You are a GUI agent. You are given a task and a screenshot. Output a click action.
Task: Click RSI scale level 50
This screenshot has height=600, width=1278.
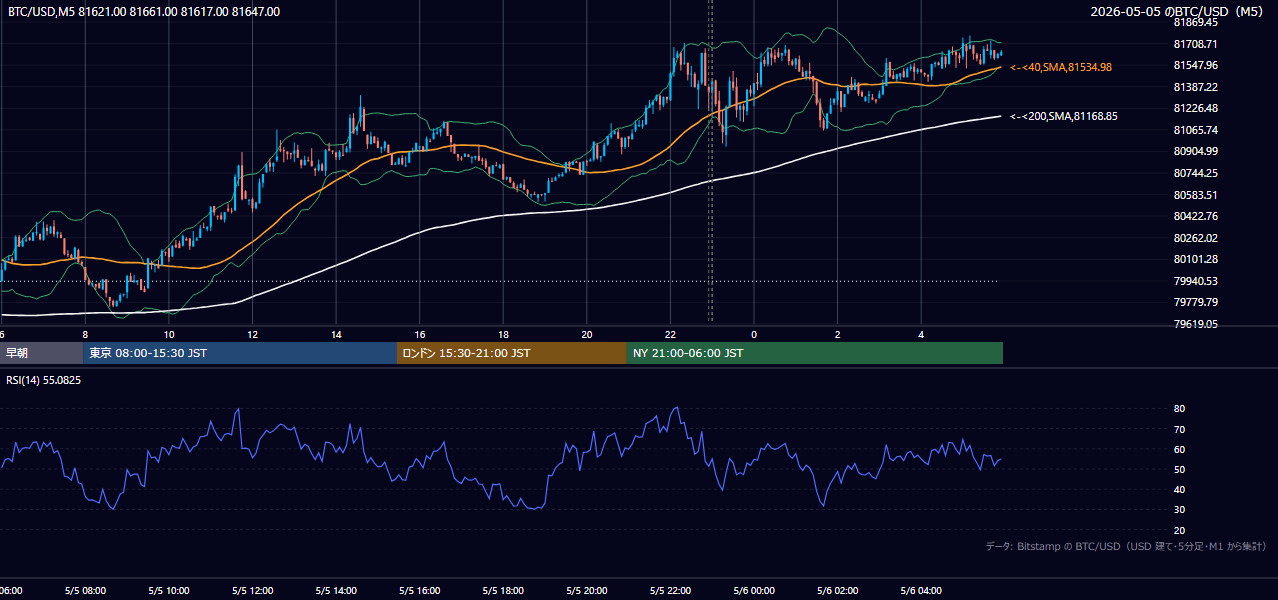pyautogui.click(x=1179, y=469)
